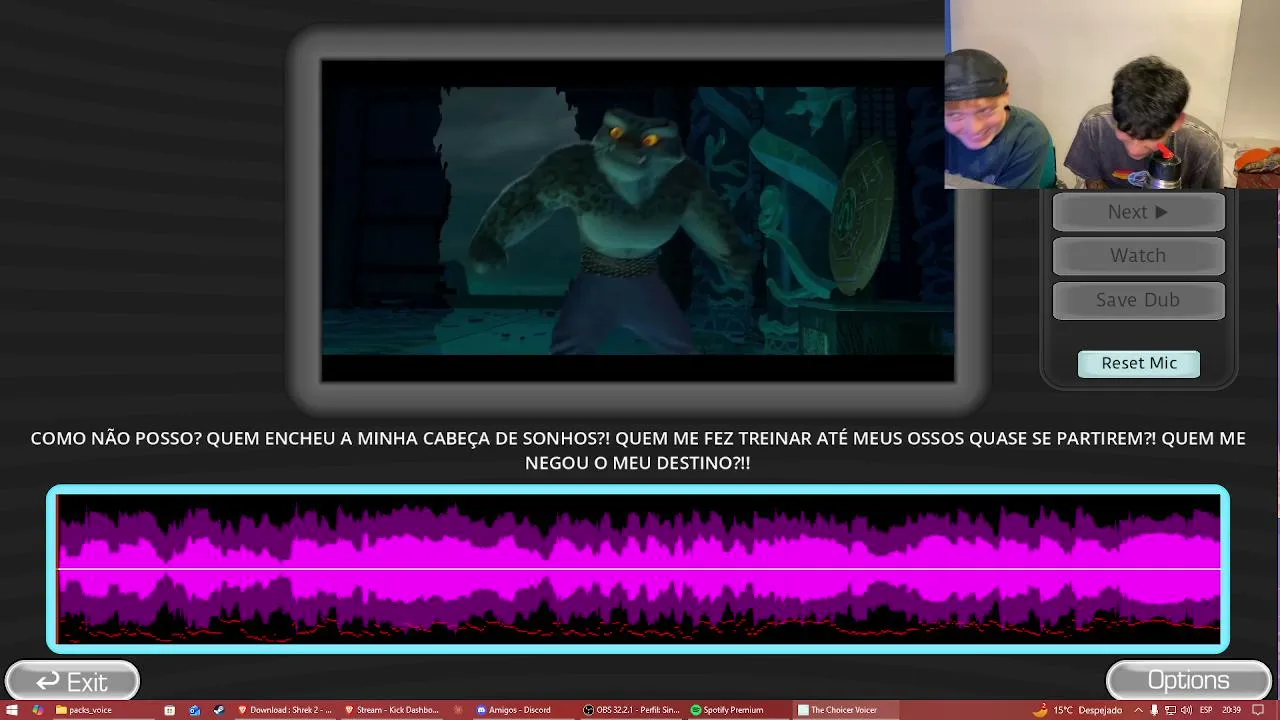Switch the ESP input language indicator
The width and height of the screenshot is (1280, 720).
tap(1206, 710)
